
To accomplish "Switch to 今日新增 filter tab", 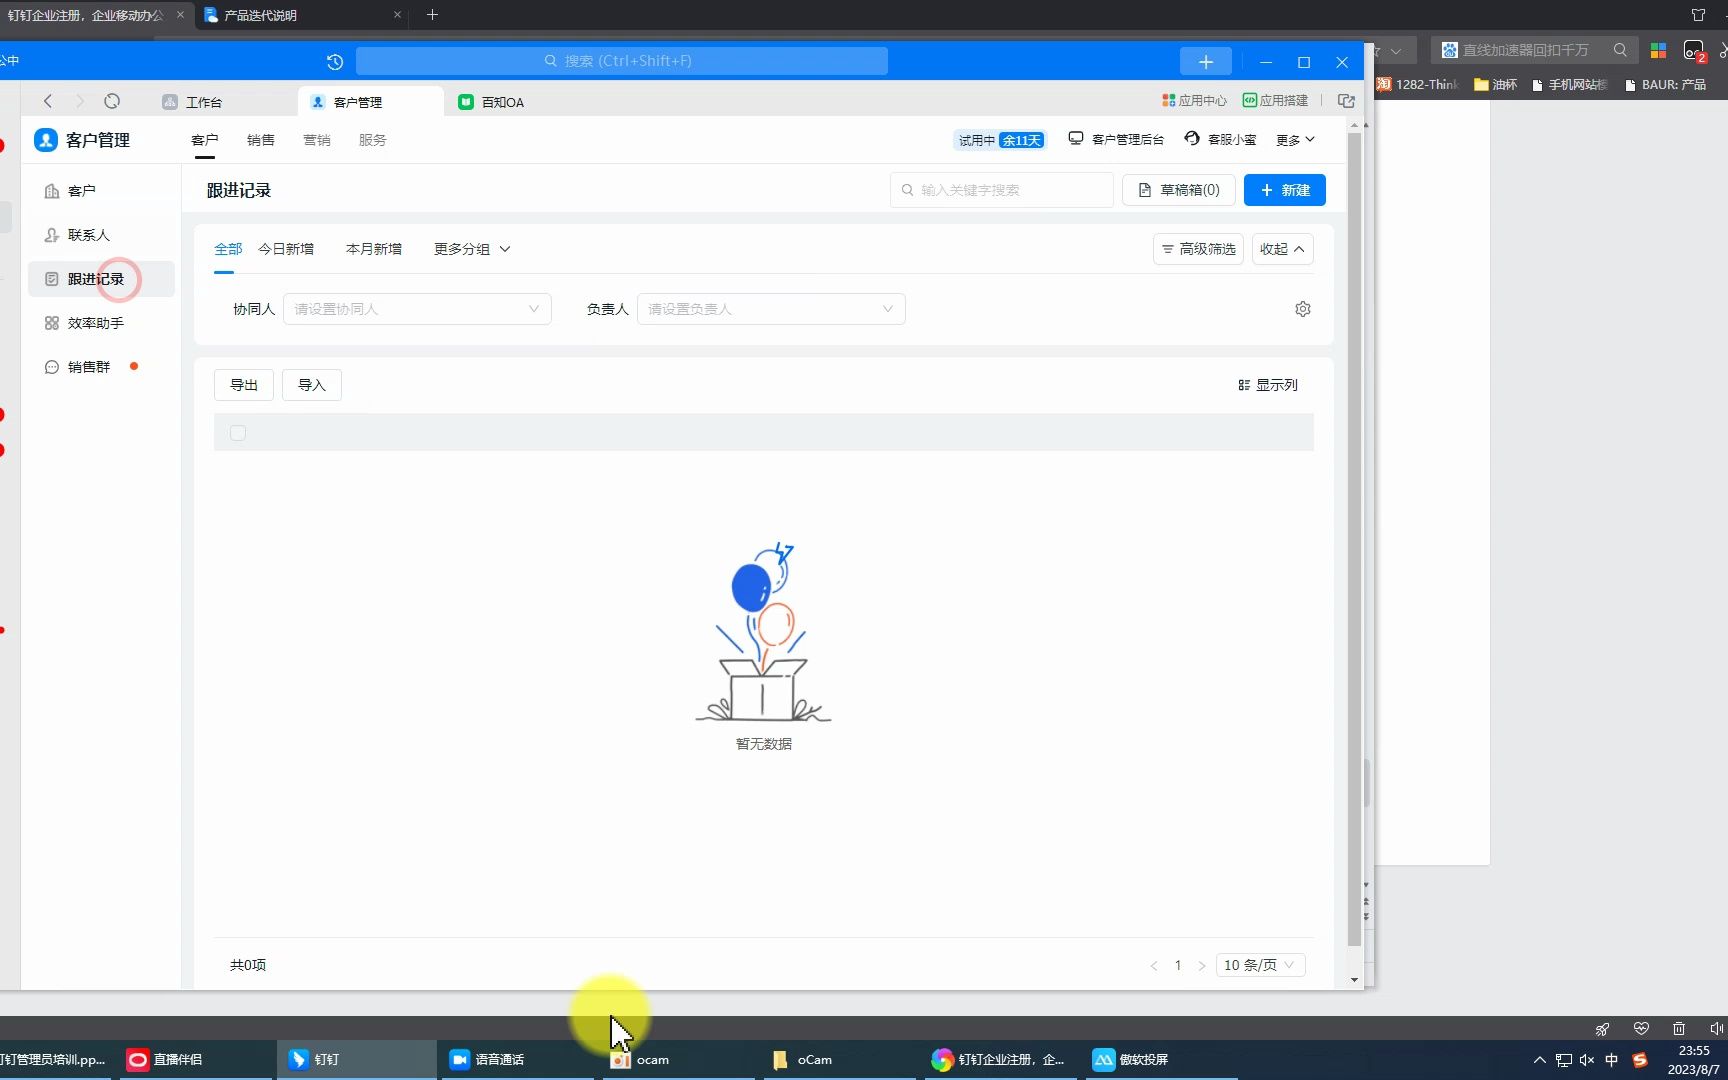I will [x=286, y=248].
